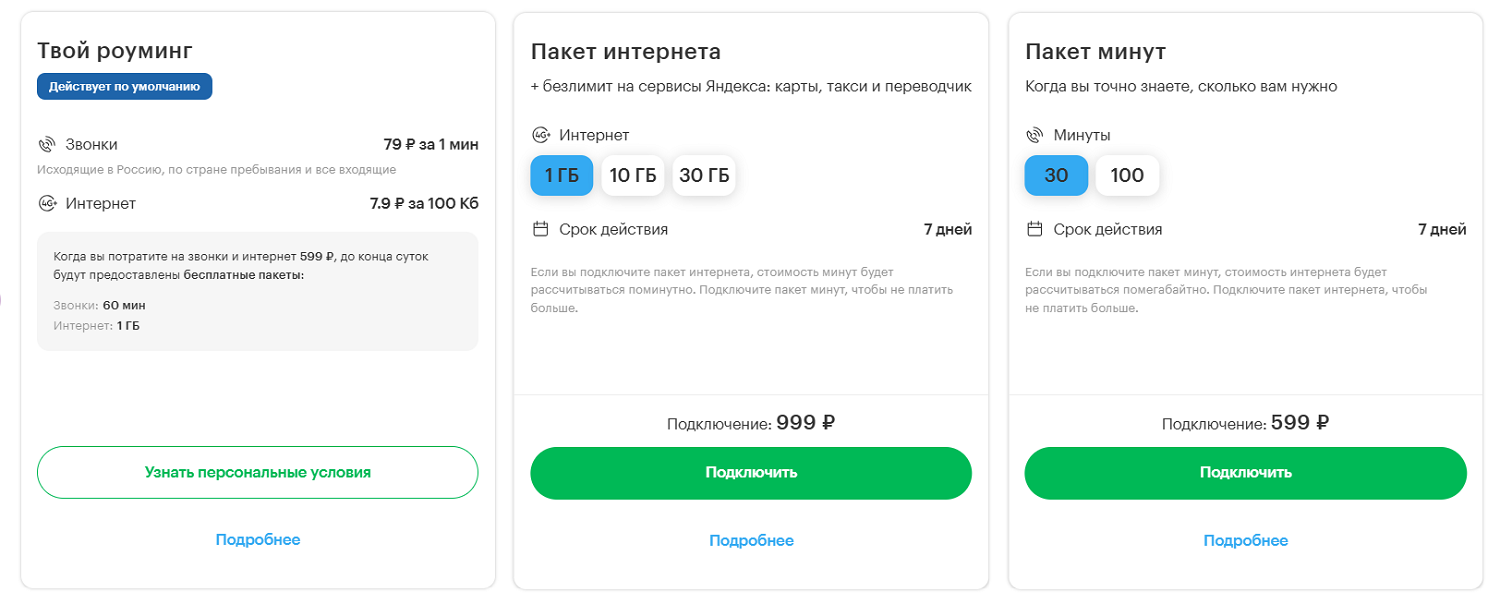Click calendar icon in minutes package card

coord(1035,230)
